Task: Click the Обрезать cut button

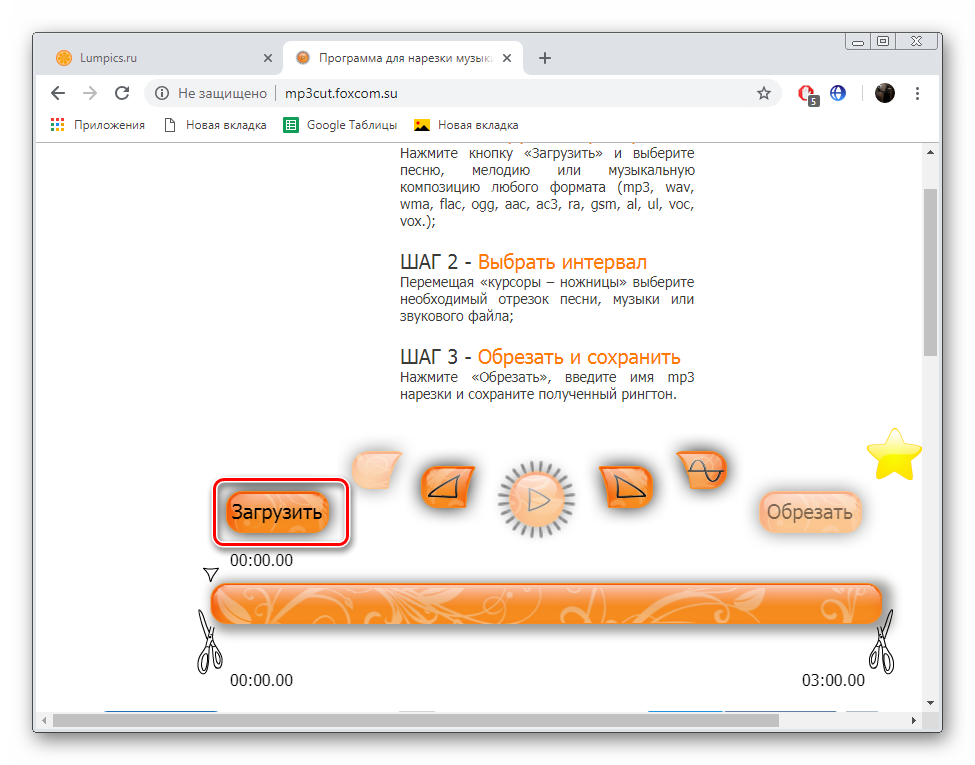Action: [x=809, y=512]
